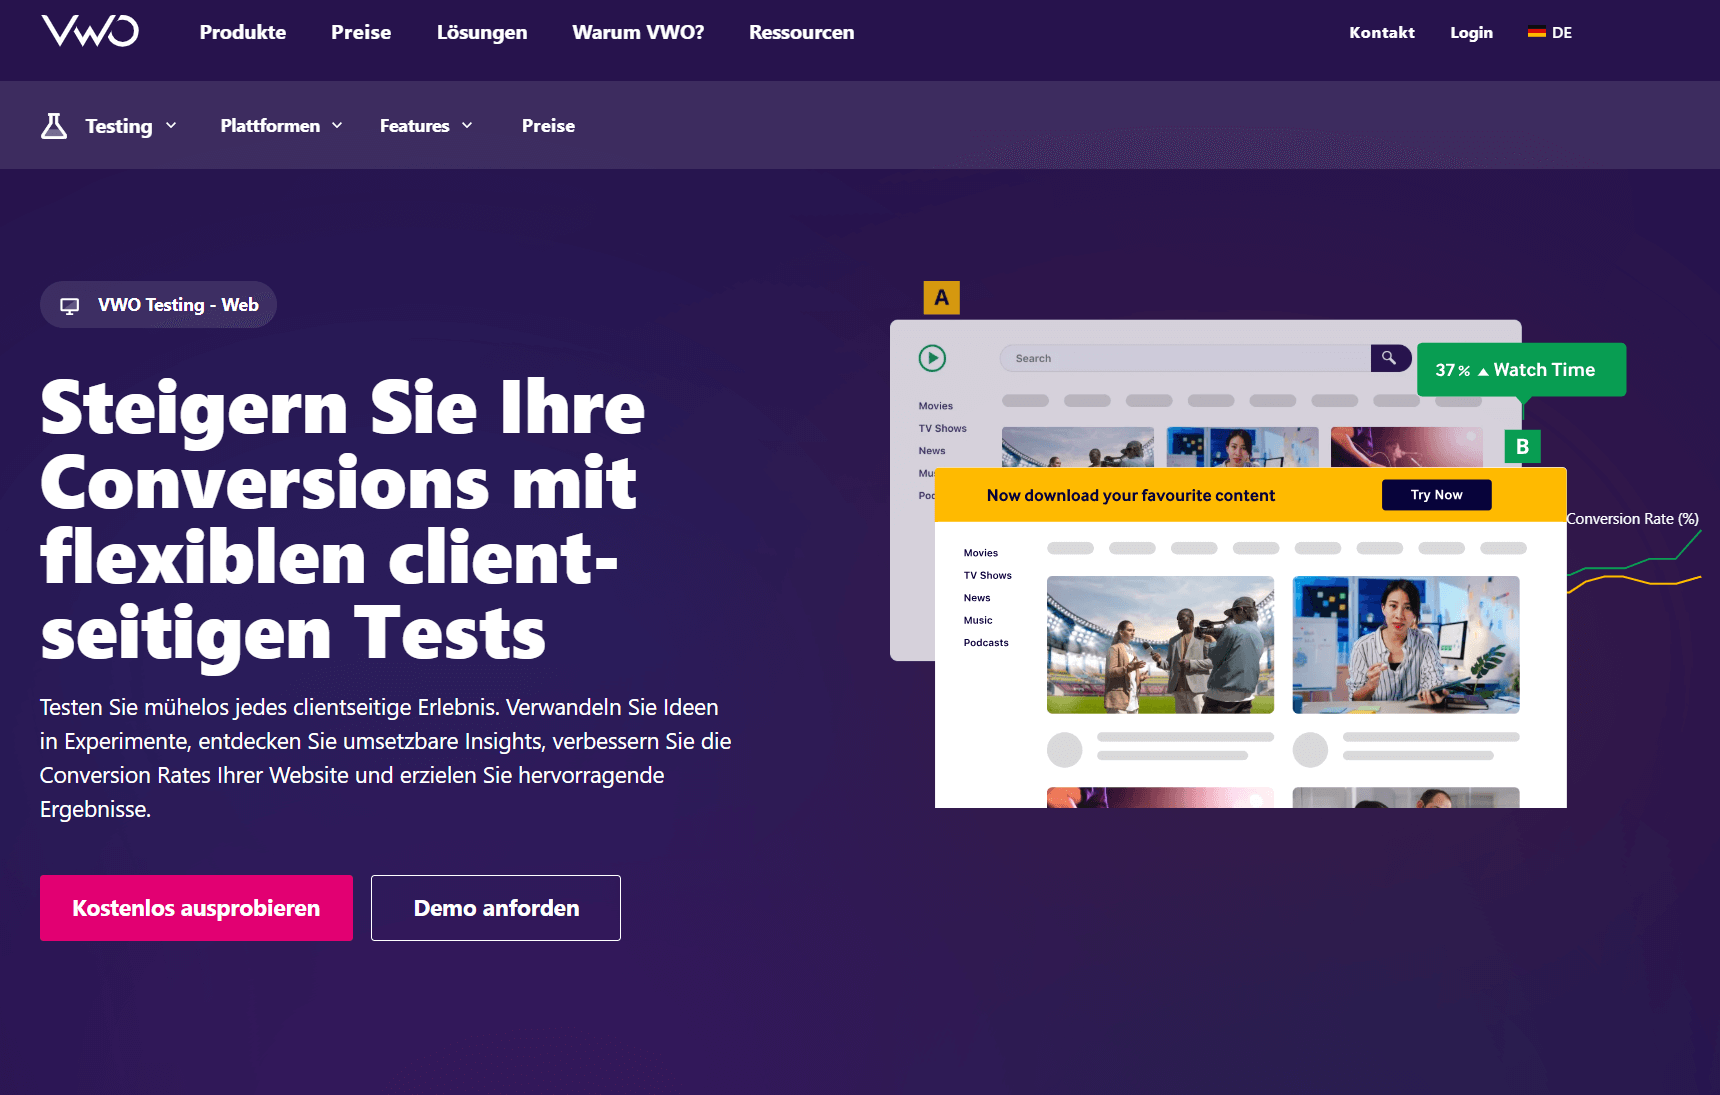
Task: Select News in variant A sidebar
Action: point(932,451)
